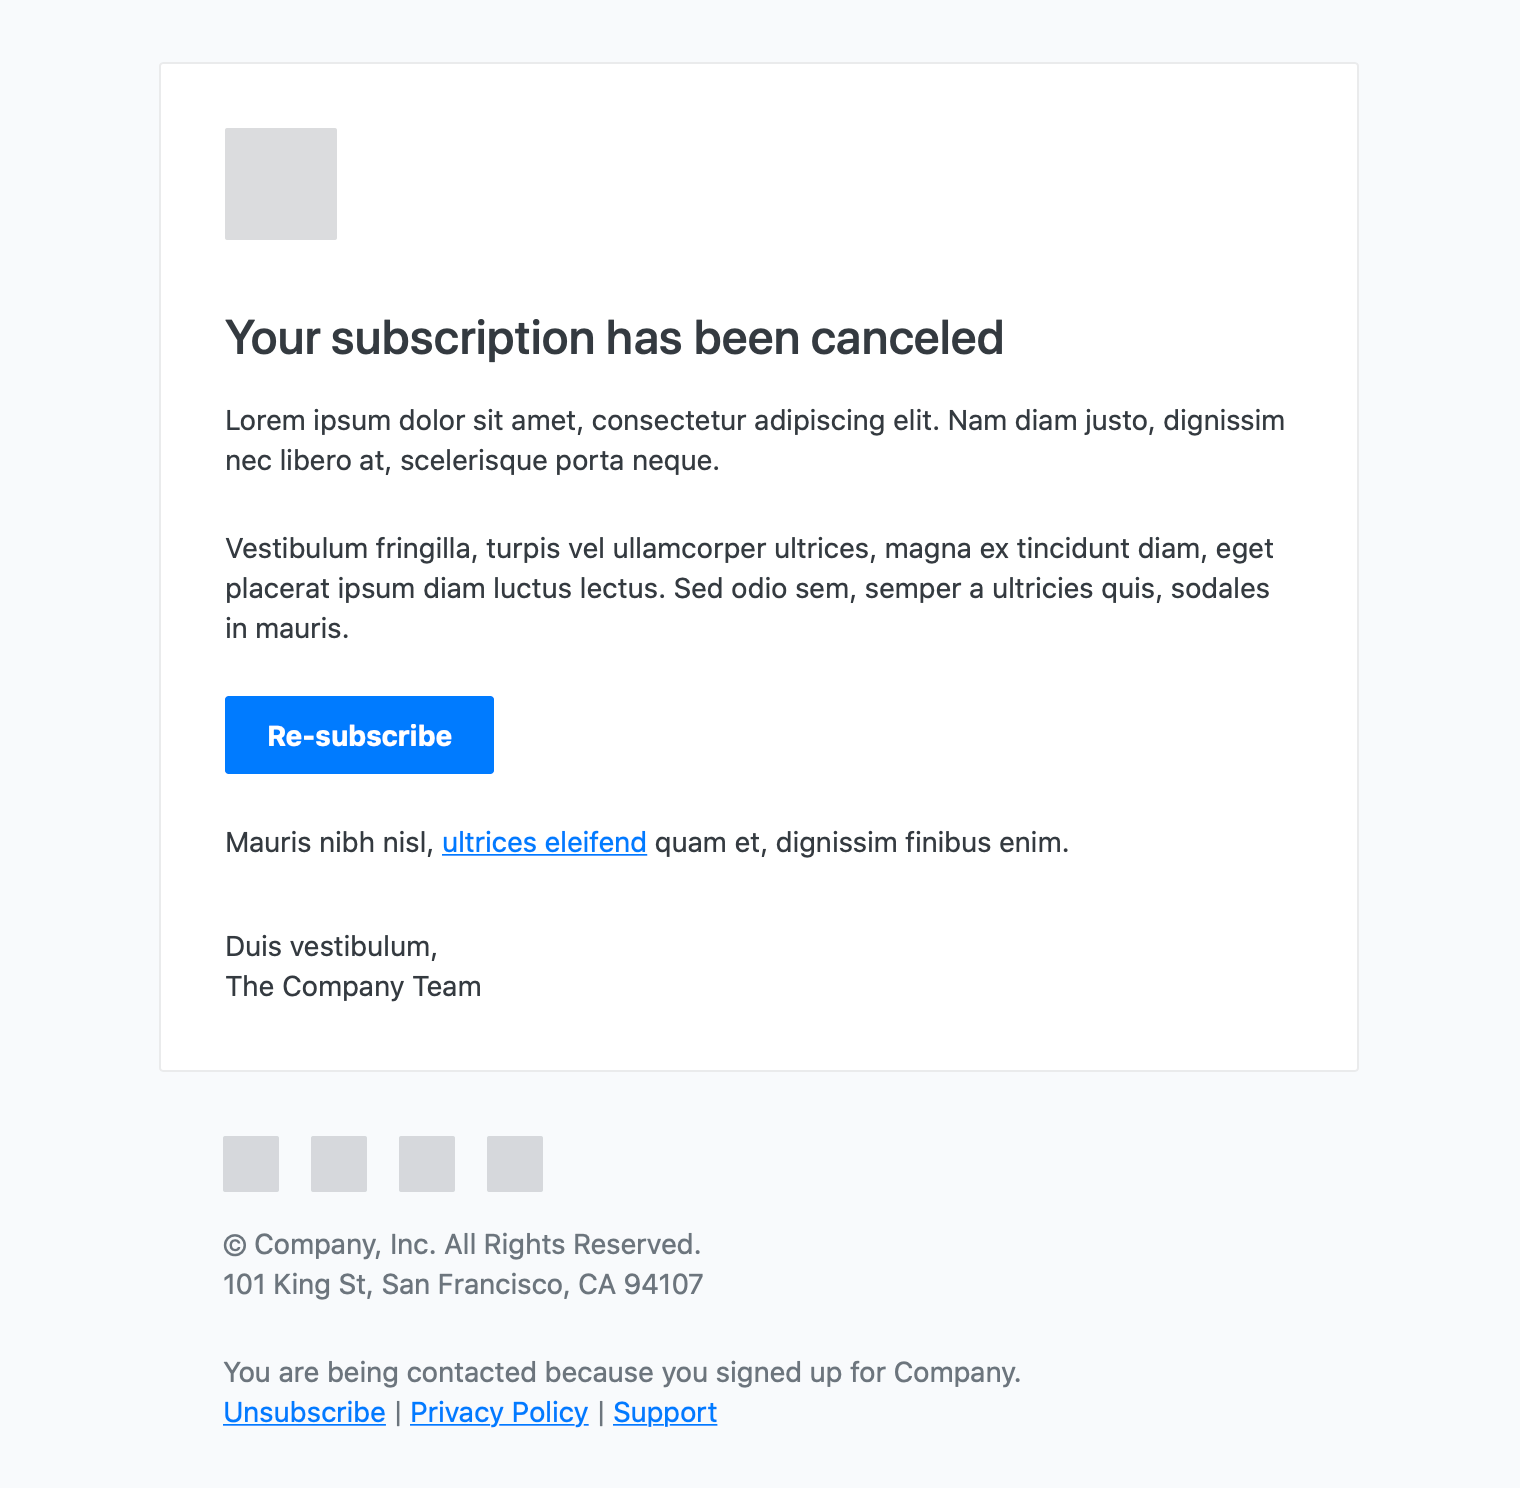
Task: Select the headline about canceled subscription
Action: [614, 338]
